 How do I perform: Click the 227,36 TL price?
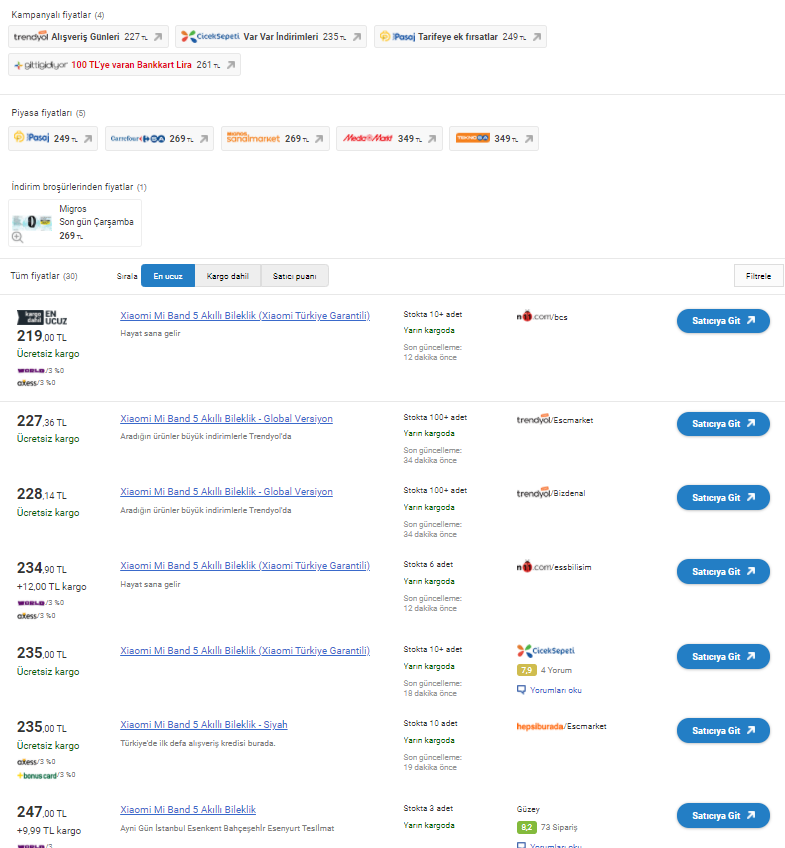point(42,421)
